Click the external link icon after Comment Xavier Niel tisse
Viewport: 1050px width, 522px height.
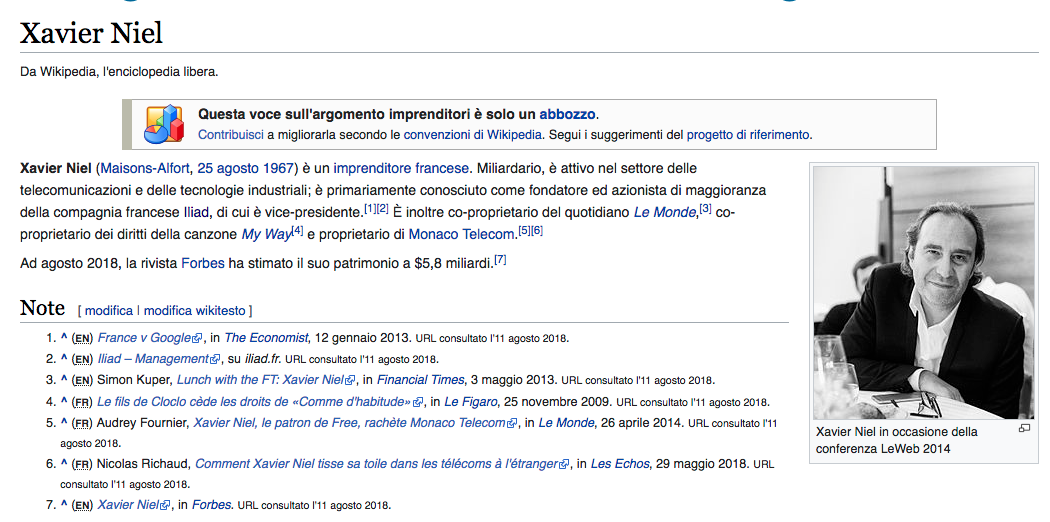point(564,464)
